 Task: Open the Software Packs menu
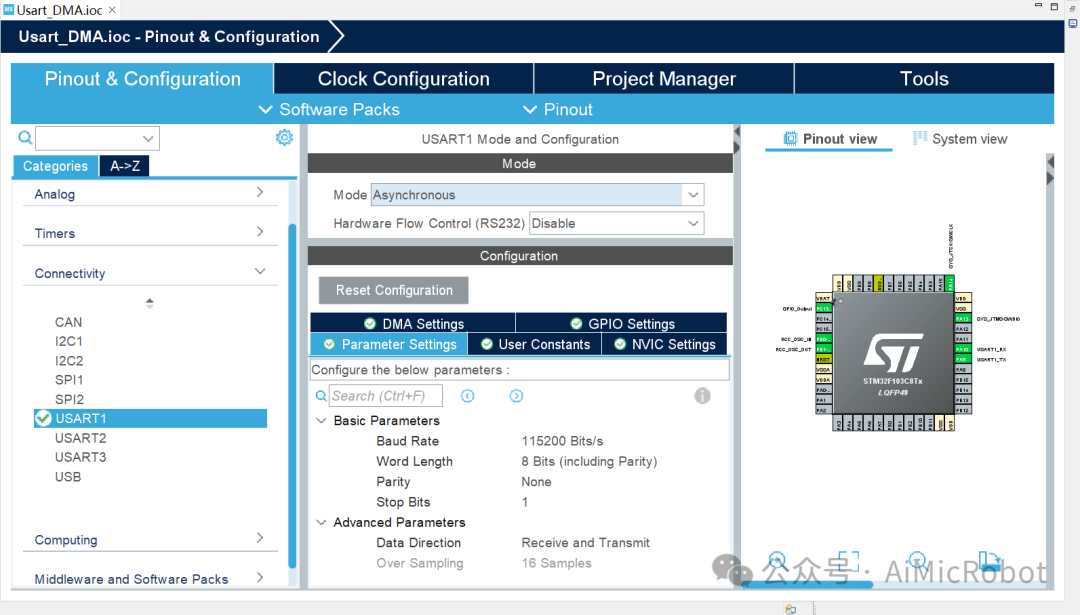point(329,110)
